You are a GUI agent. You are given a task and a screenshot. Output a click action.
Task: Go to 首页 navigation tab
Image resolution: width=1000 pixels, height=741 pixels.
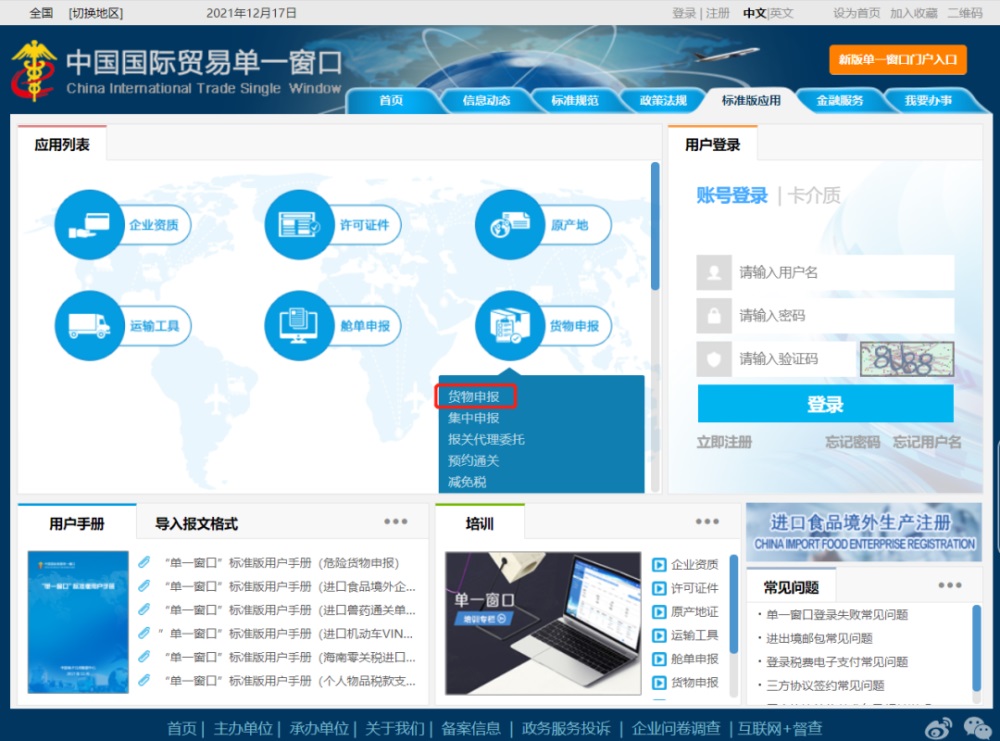click(x=391, y=100)
